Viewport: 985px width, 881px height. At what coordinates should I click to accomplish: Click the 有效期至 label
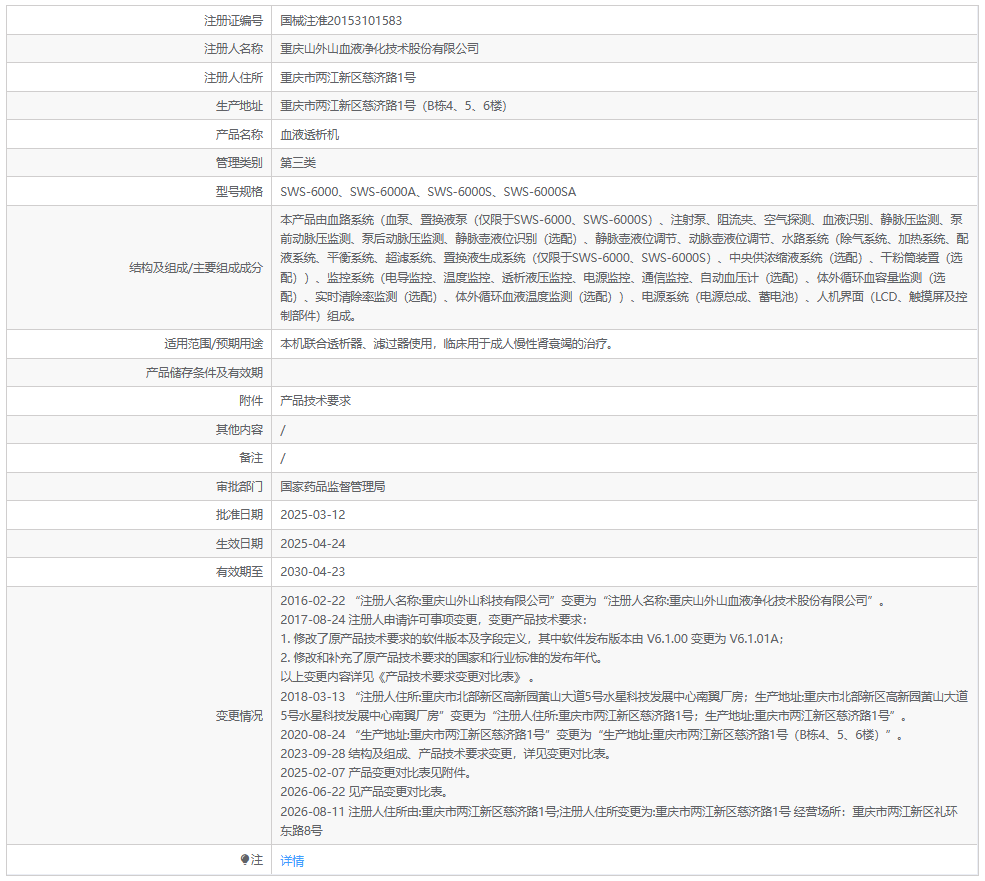pos(239,572)
